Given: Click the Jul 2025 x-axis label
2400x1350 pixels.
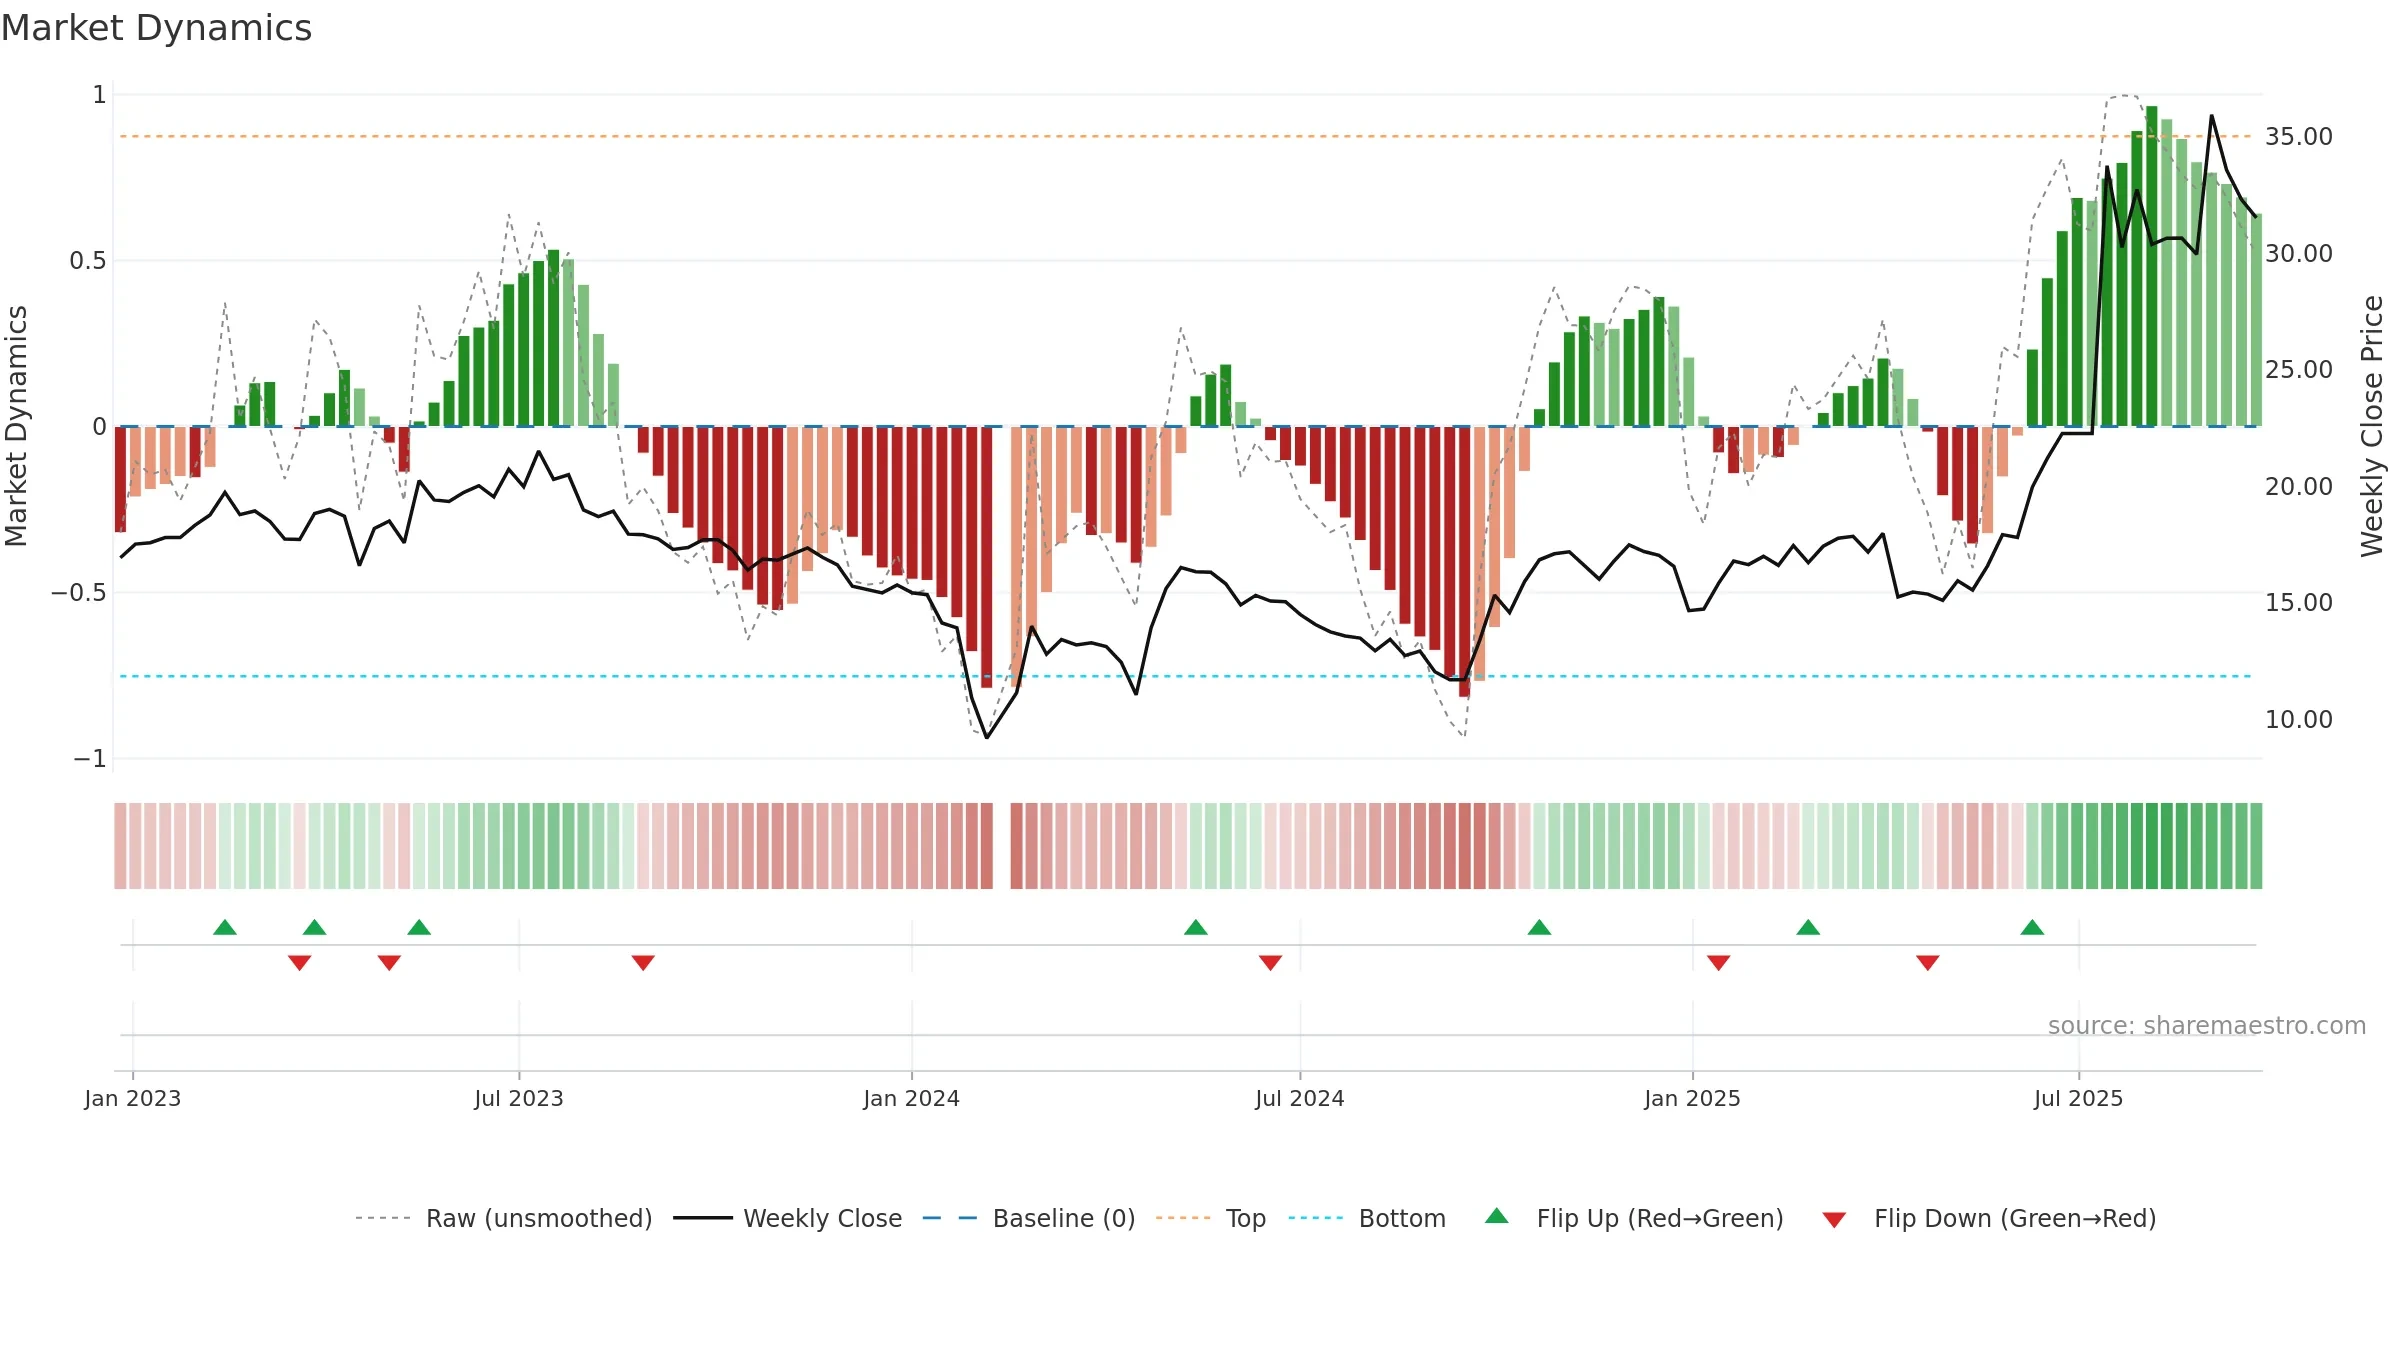Looking at the screenshot, I should point(2078,1098).
